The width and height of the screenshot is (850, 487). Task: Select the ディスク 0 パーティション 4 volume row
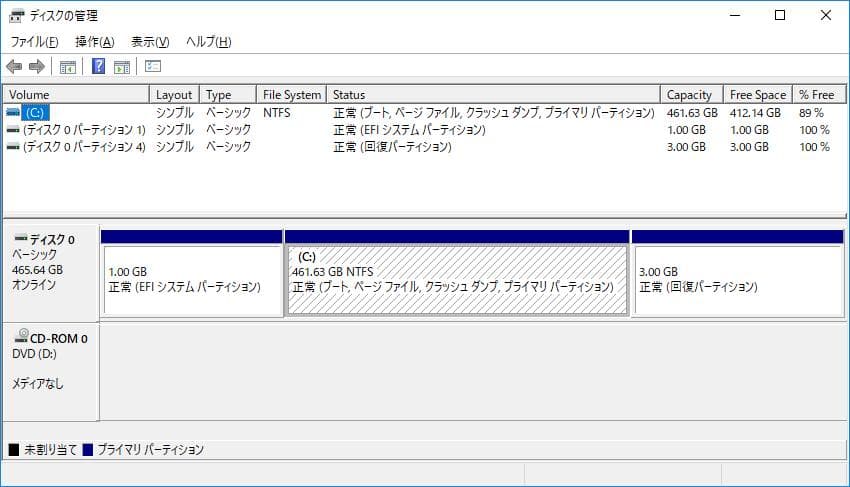tap(85, 146)
